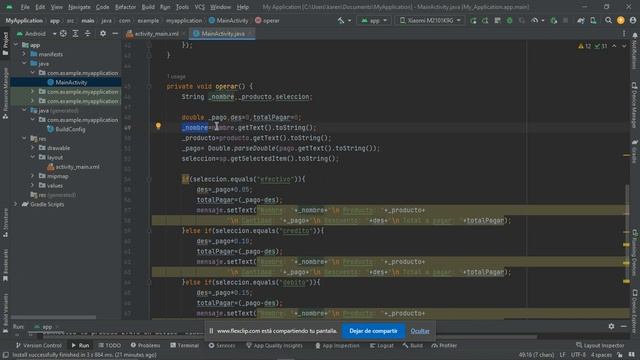Click the Project panel horizontal scrollbar
This screenshot has height=360, width=640.
(x=53, y=317)
